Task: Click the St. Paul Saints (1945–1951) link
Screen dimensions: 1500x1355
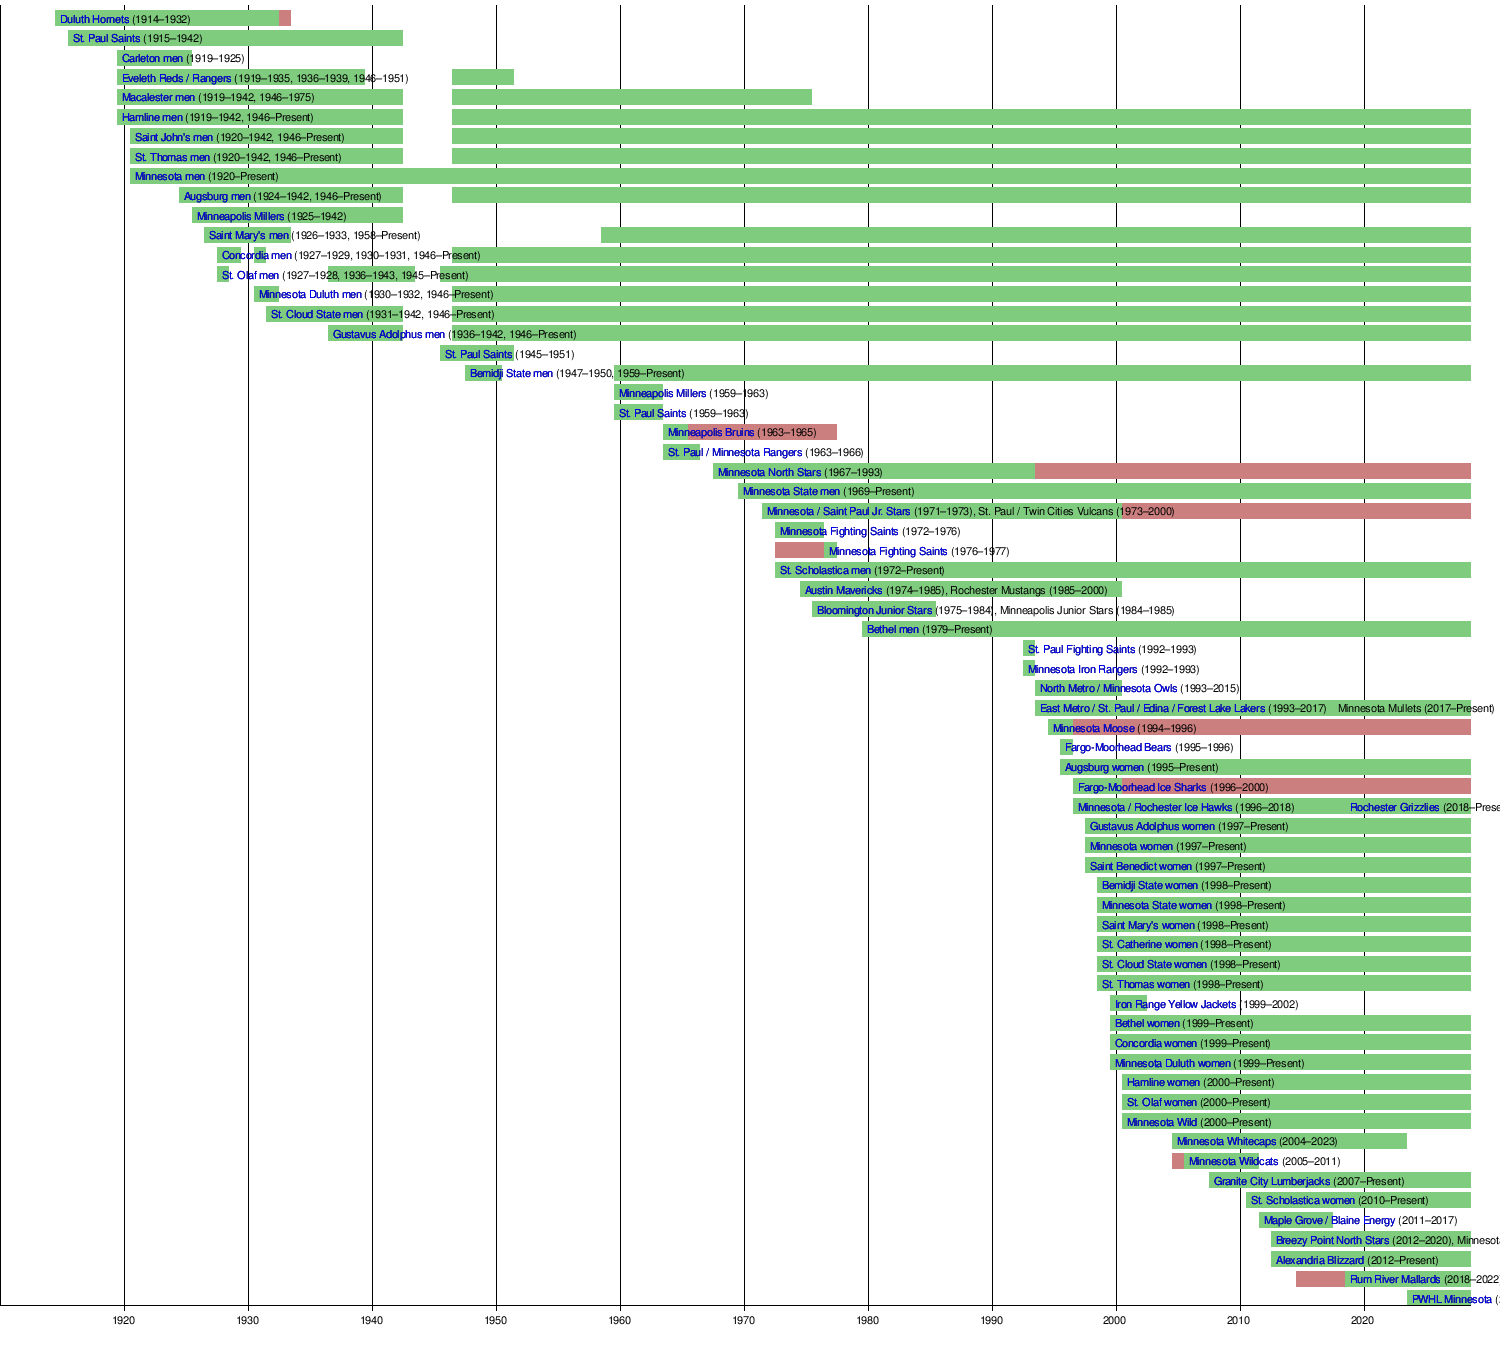Action: click(x=478, y=354)
